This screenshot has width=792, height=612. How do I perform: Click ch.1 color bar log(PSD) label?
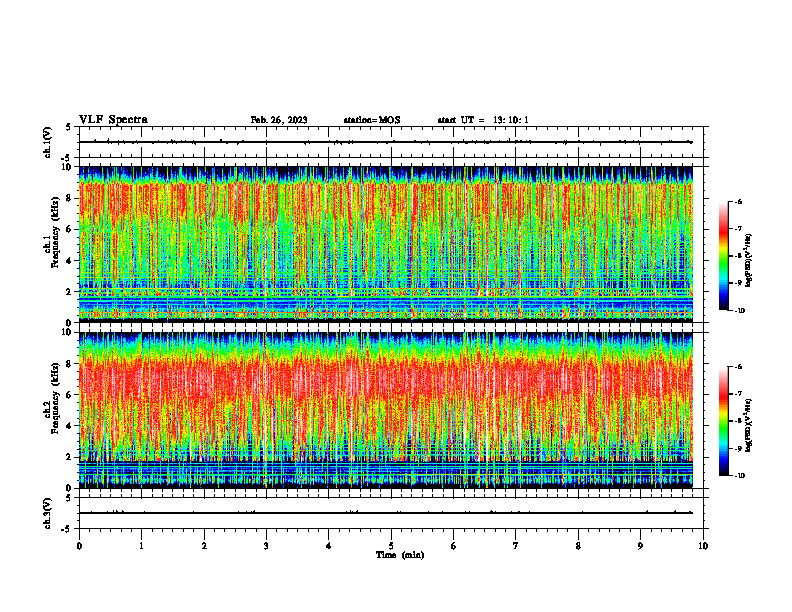[749, 260]
